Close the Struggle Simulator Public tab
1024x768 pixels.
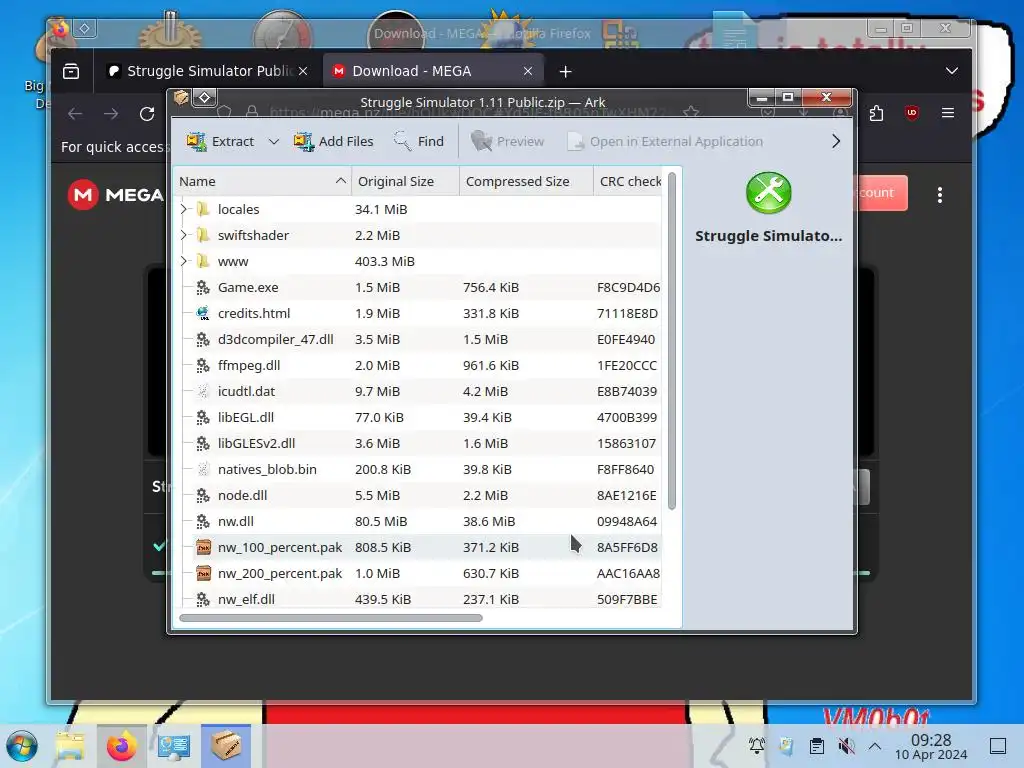pos(303,71)
